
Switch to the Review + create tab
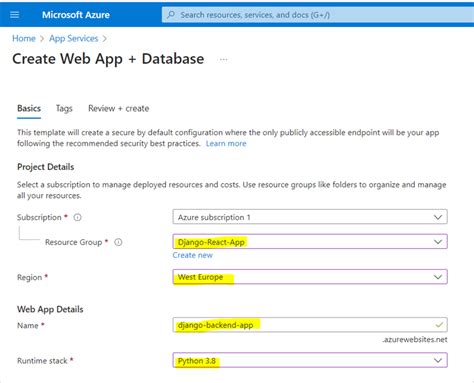click(x=119, y=109)
